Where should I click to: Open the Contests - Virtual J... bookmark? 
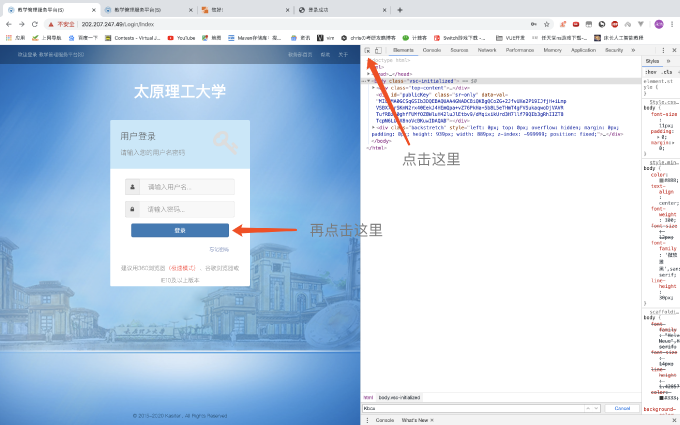(133, 38)
